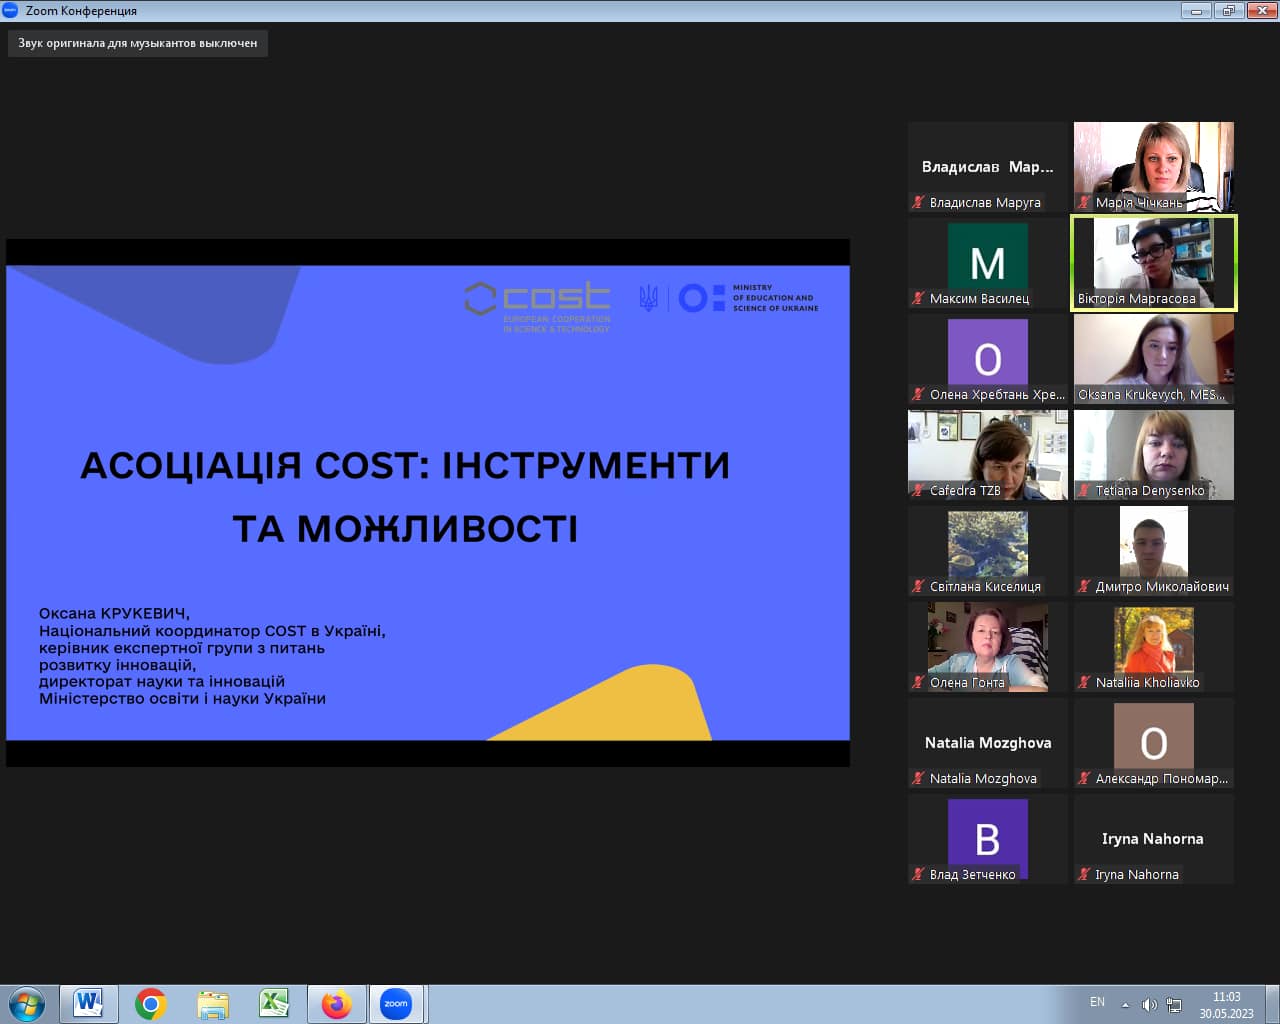Click the muted mic icon beside Олена Гонта
The width and height of the screenshot is (1280, 1024).
[x=918, y=682]
